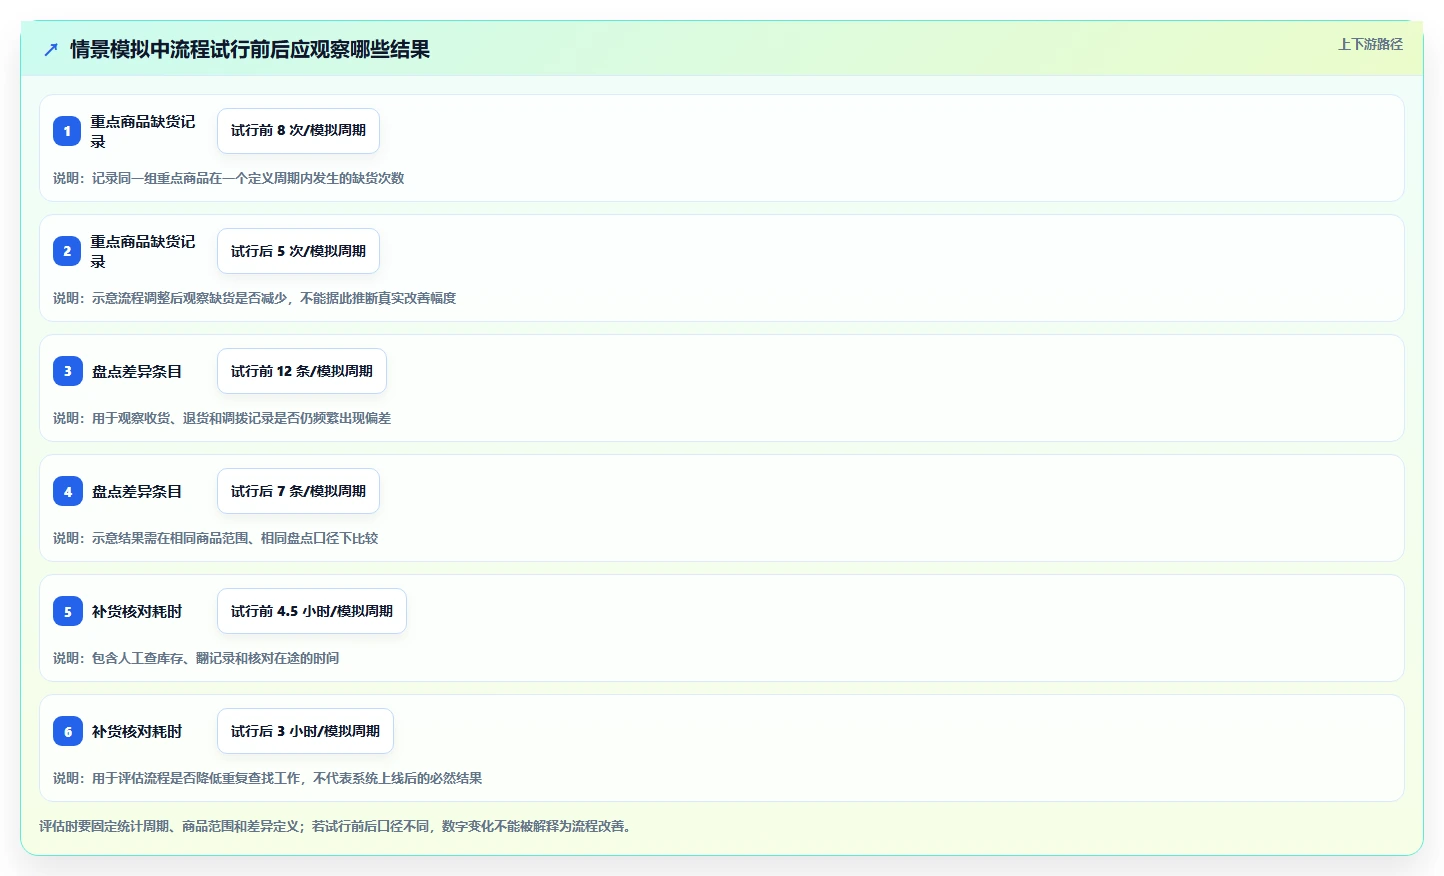
Task: Click the 上下游路径 label
Action: 1370,44
